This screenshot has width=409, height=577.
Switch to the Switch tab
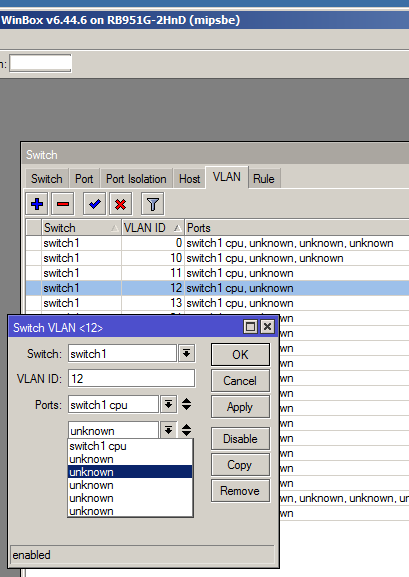point(47,179)
